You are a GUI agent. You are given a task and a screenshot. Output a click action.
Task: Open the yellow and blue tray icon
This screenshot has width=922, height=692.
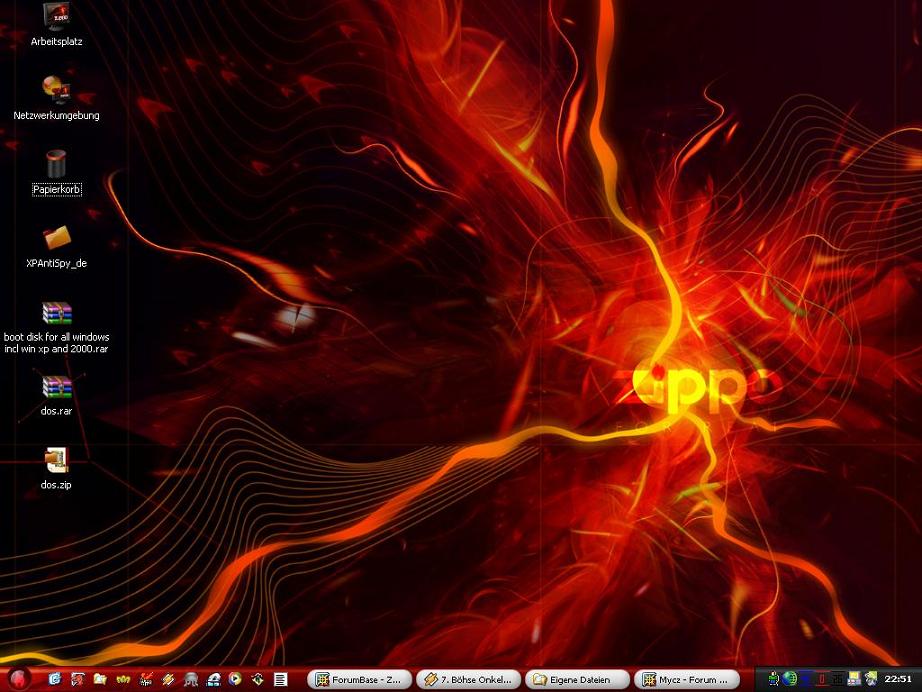[x=854, y=679]
